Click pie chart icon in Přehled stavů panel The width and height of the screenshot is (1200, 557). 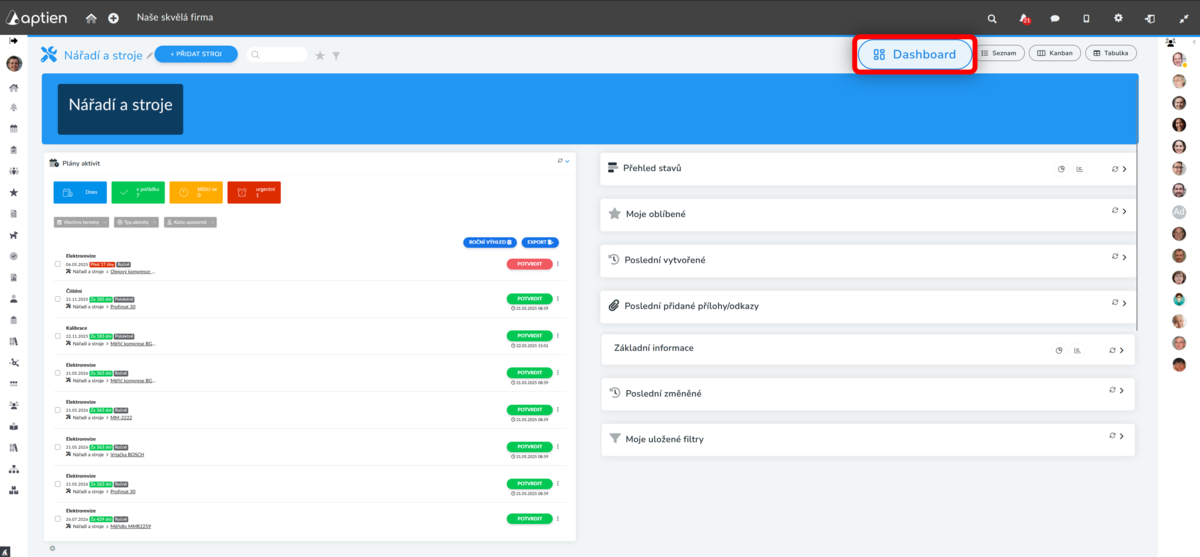1061,169
